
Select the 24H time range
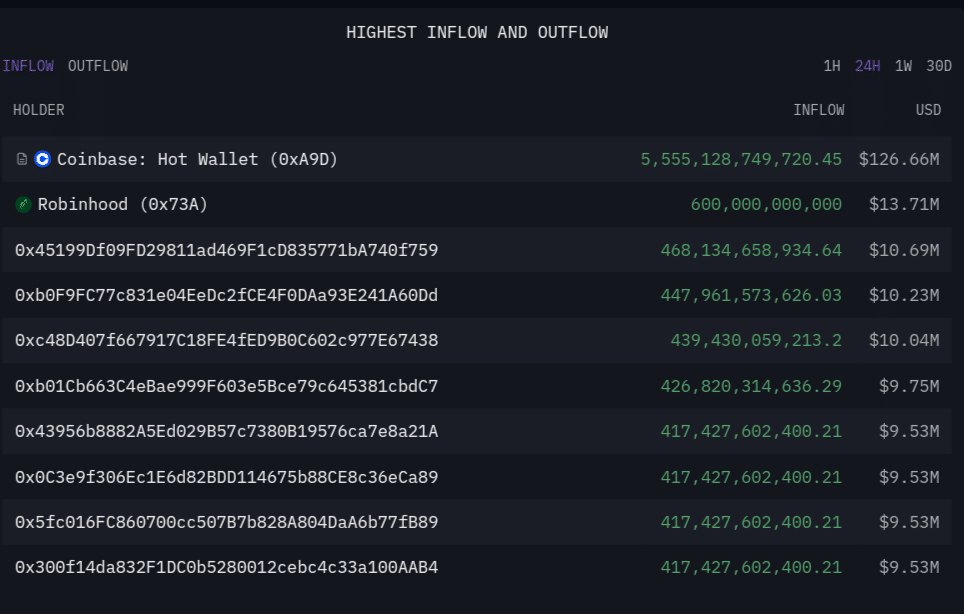coord(867,66)
